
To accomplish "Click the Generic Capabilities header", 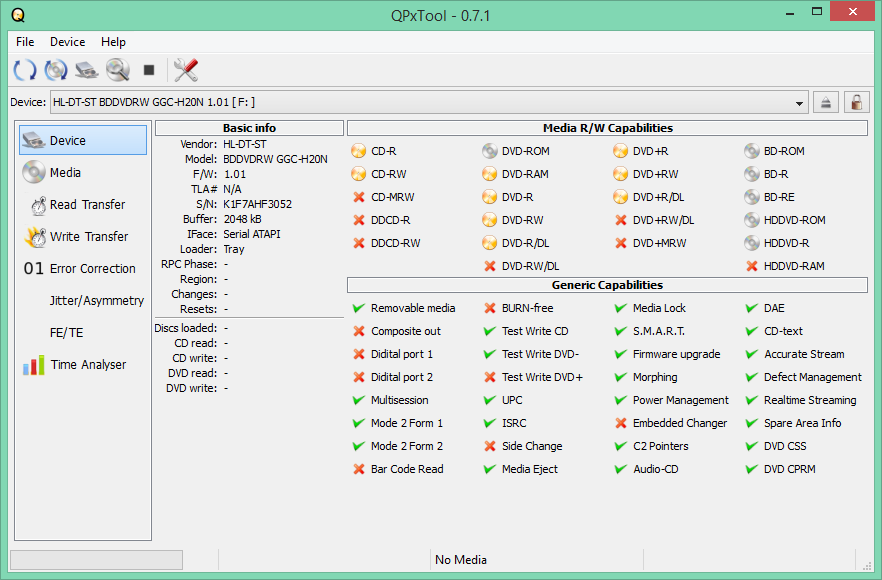I will 608,285.
